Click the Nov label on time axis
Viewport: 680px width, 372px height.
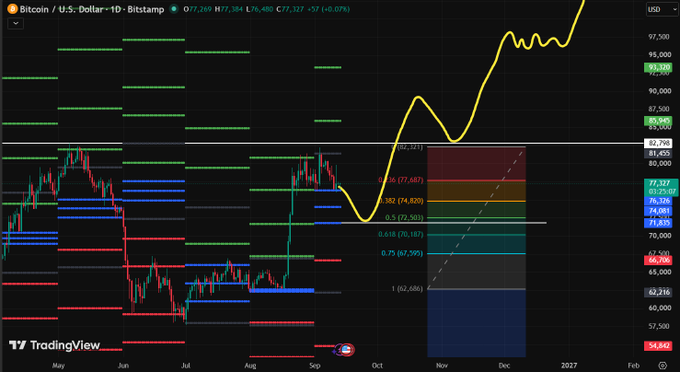[x=442, y=365]
